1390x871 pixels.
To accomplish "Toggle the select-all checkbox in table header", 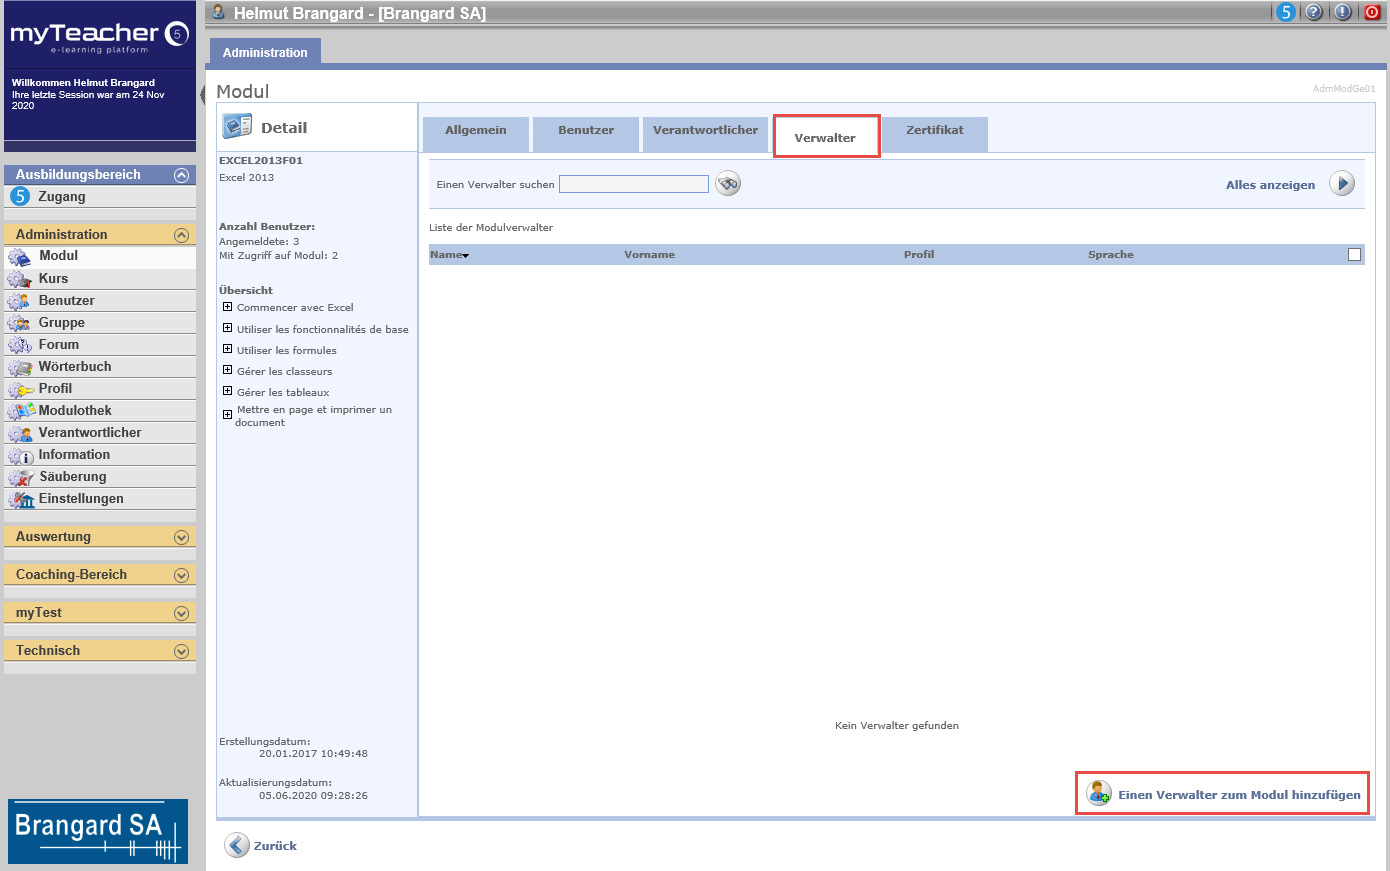I will pyautogui.click(x=1354, y=255).
